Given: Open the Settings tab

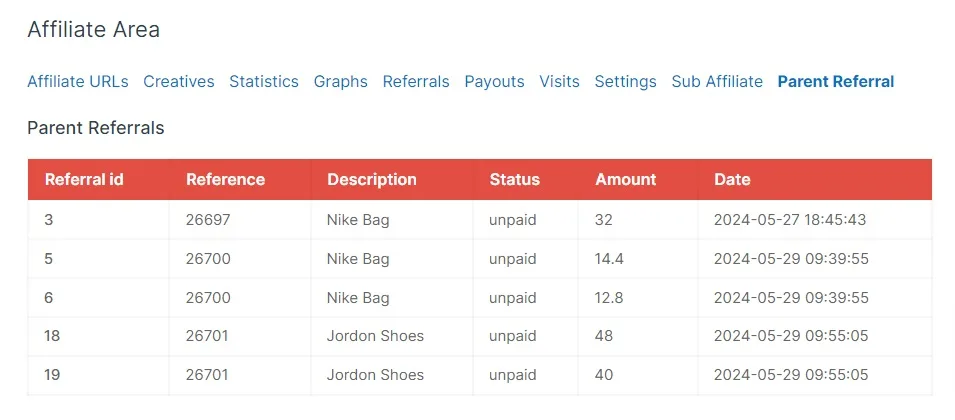Looking at the screenshot, I should pyautogui.click(x=625, y=82).
